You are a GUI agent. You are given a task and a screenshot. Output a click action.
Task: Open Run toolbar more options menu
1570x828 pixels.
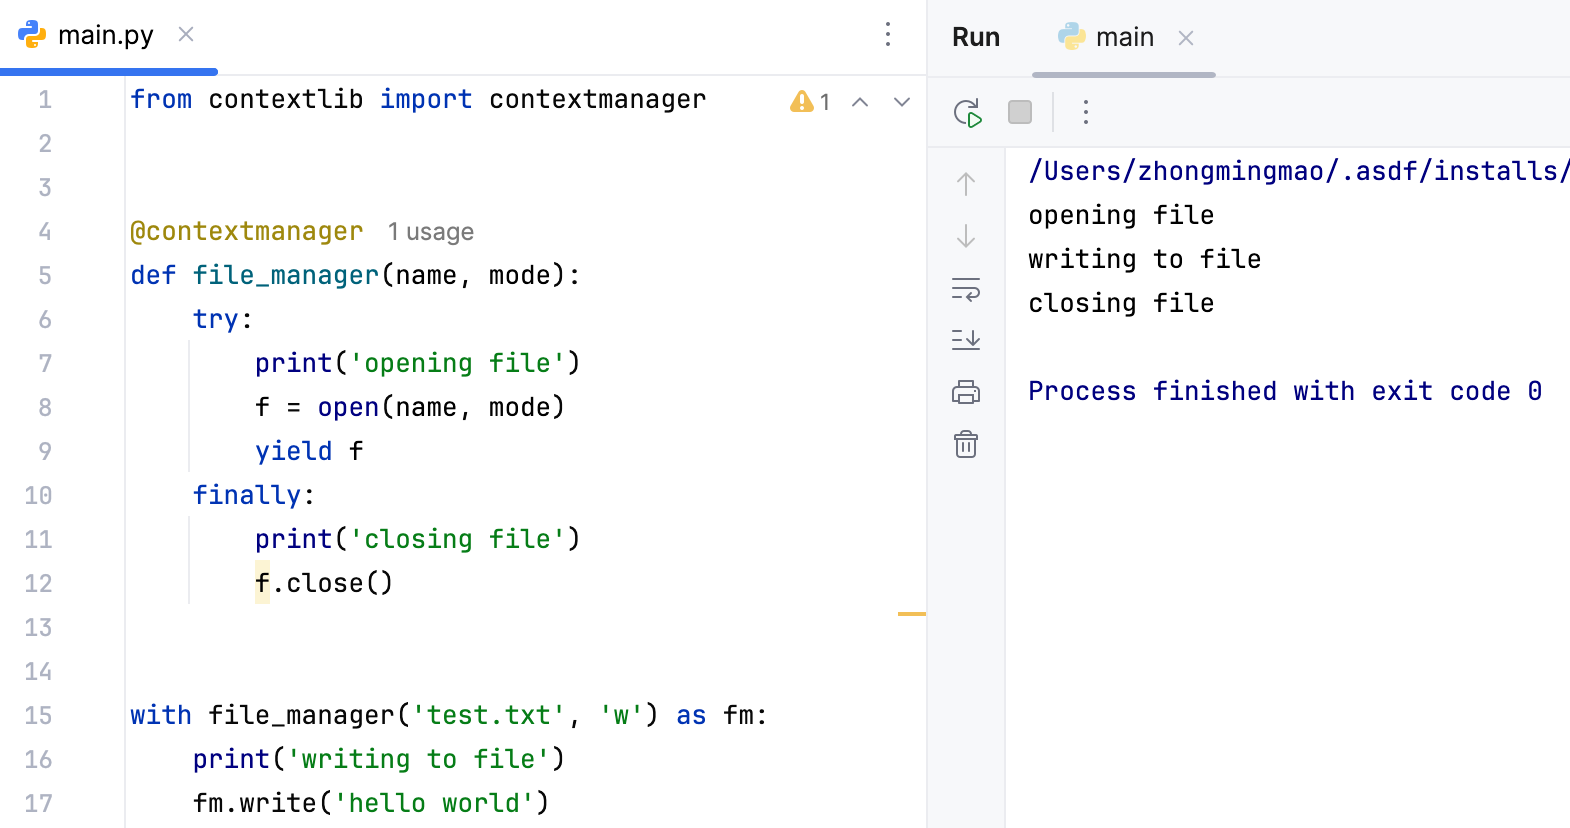(1085, 113)
